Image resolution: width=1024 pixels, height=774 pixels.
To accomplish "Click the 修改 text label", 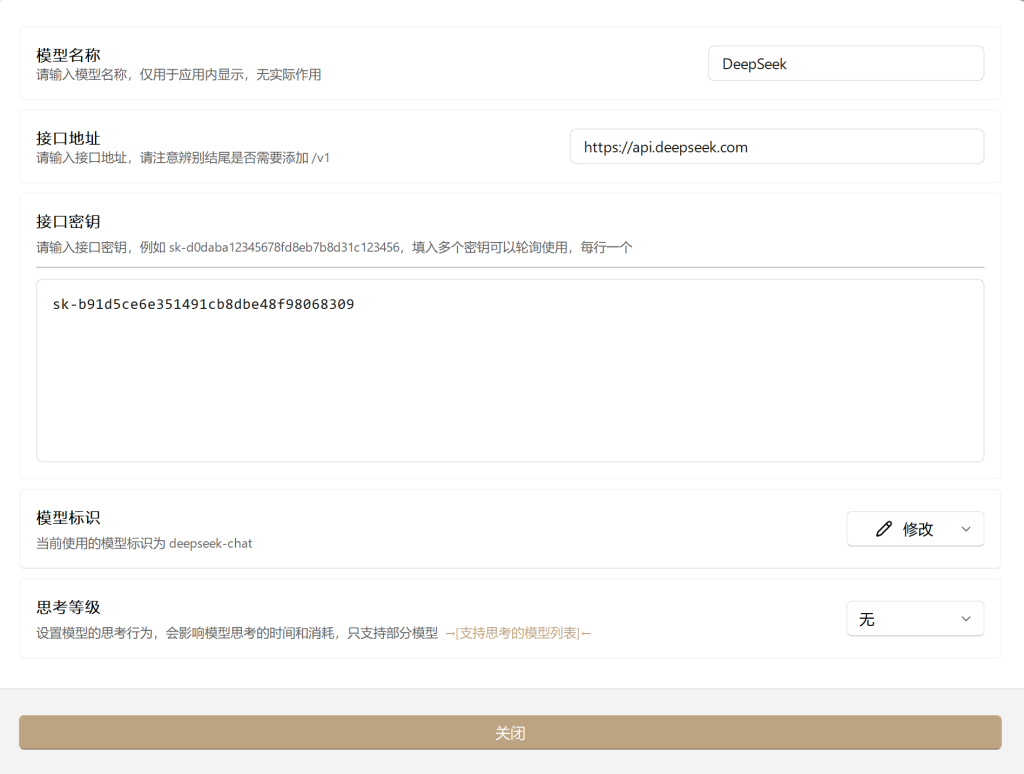I will [918, 529].
